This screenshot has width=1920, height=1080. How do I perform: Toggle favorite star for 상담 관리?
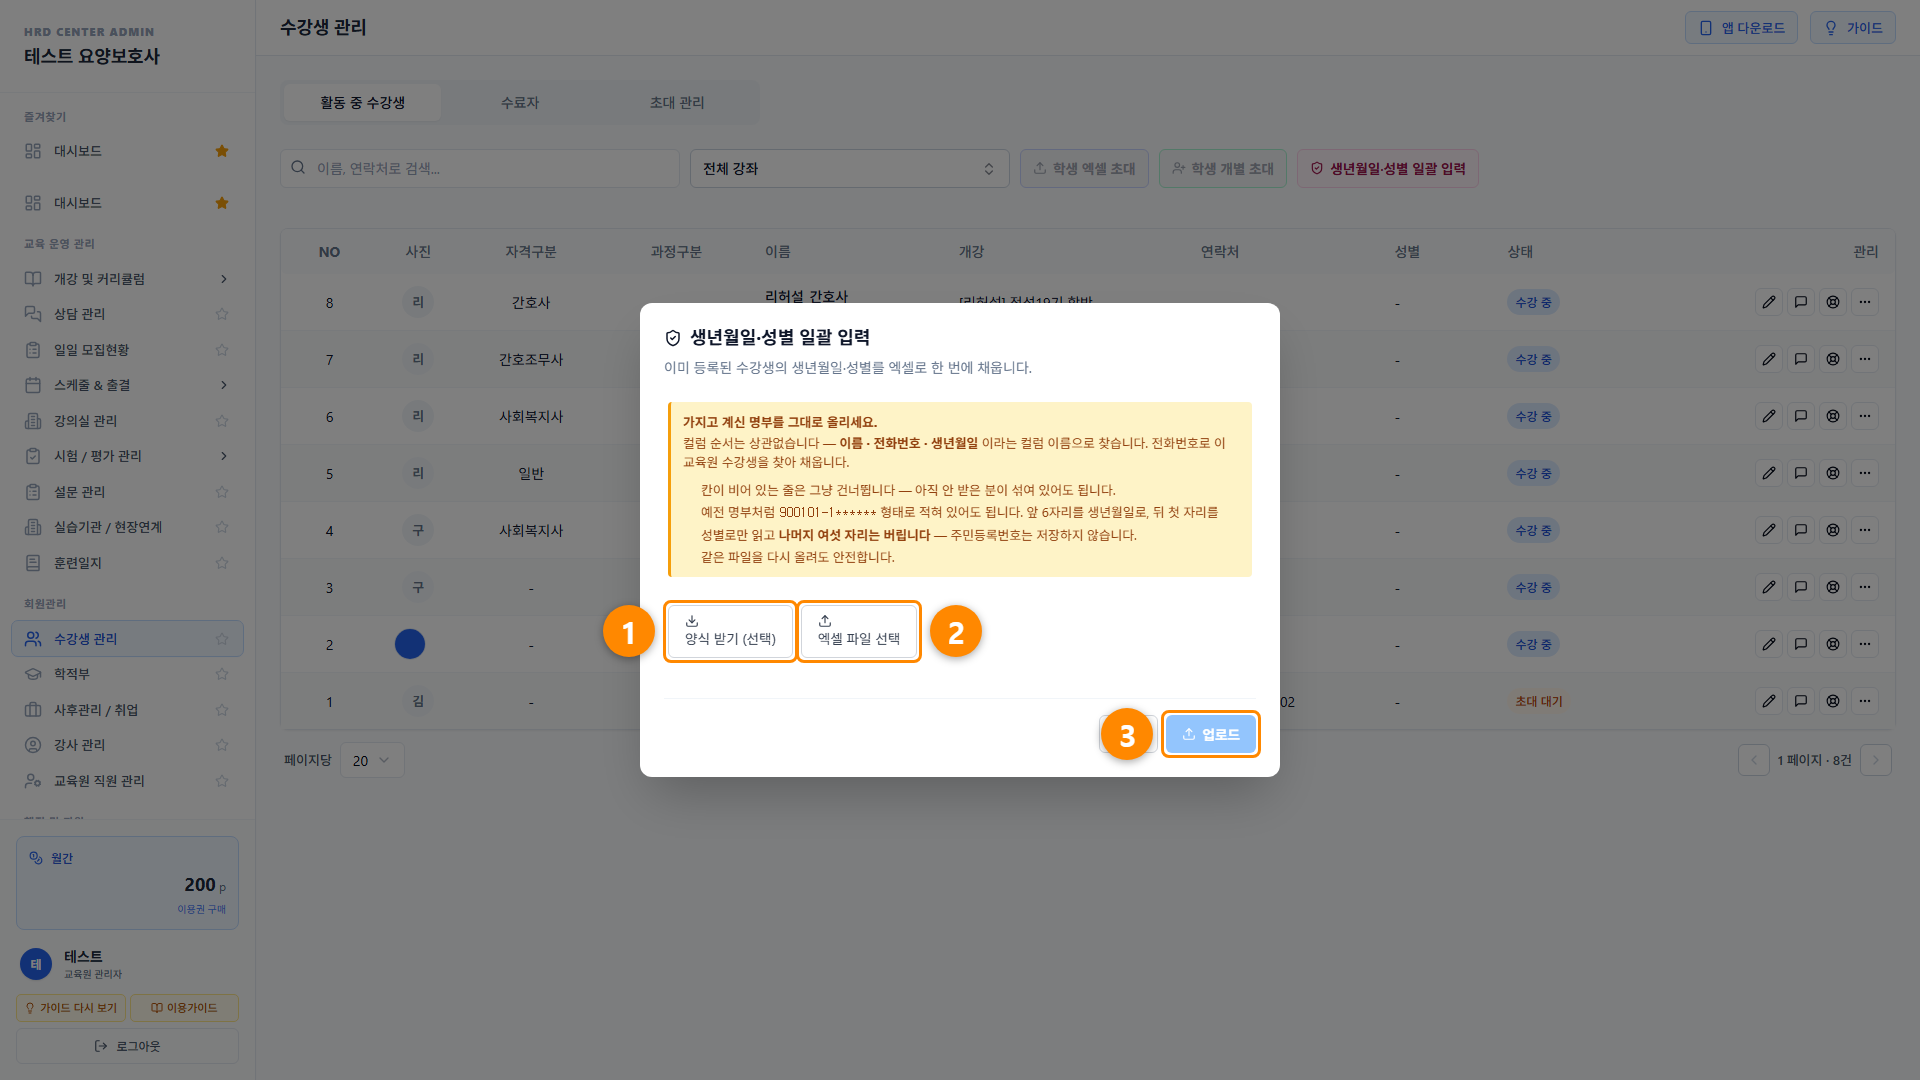coord(222,314)
